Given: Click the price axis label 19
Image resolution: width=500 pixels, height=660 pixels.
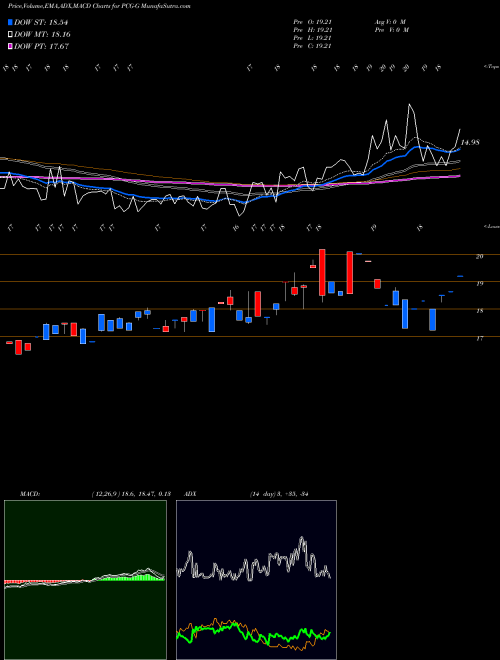Looking at the screenshot, I should pyautogui.click(x=479, y=283).
